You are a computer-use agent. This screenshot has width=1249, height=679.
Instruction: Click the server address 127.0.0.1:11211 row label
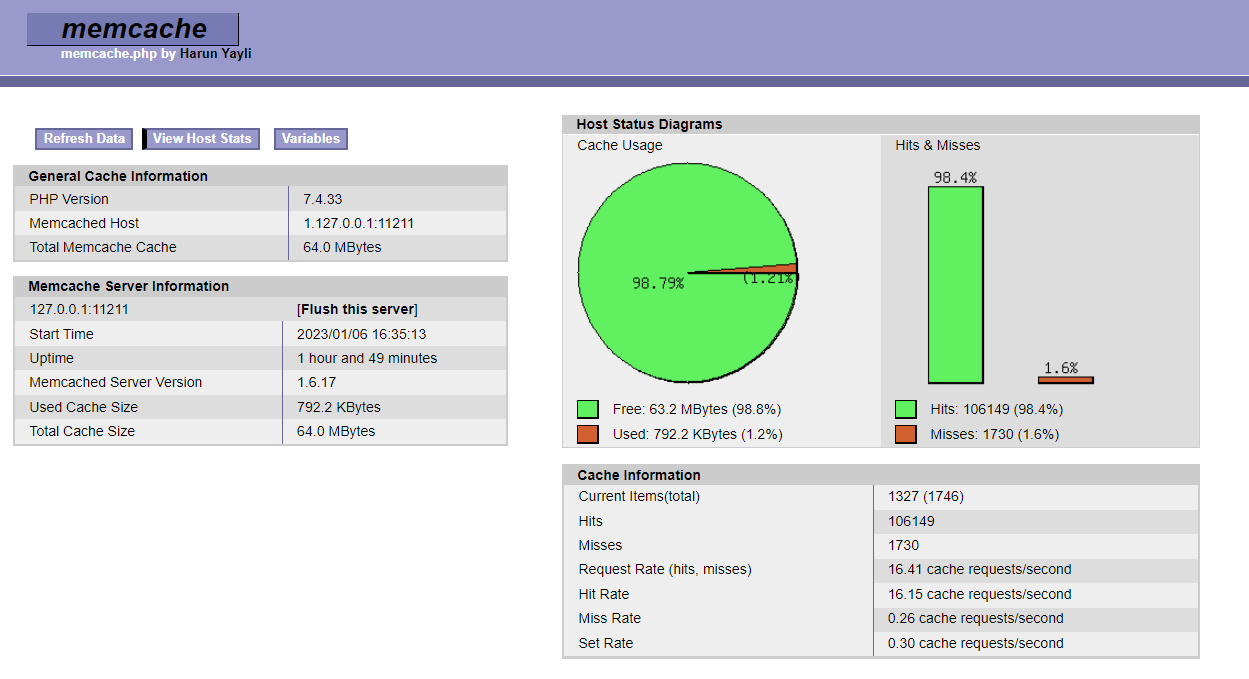point(79,310)
